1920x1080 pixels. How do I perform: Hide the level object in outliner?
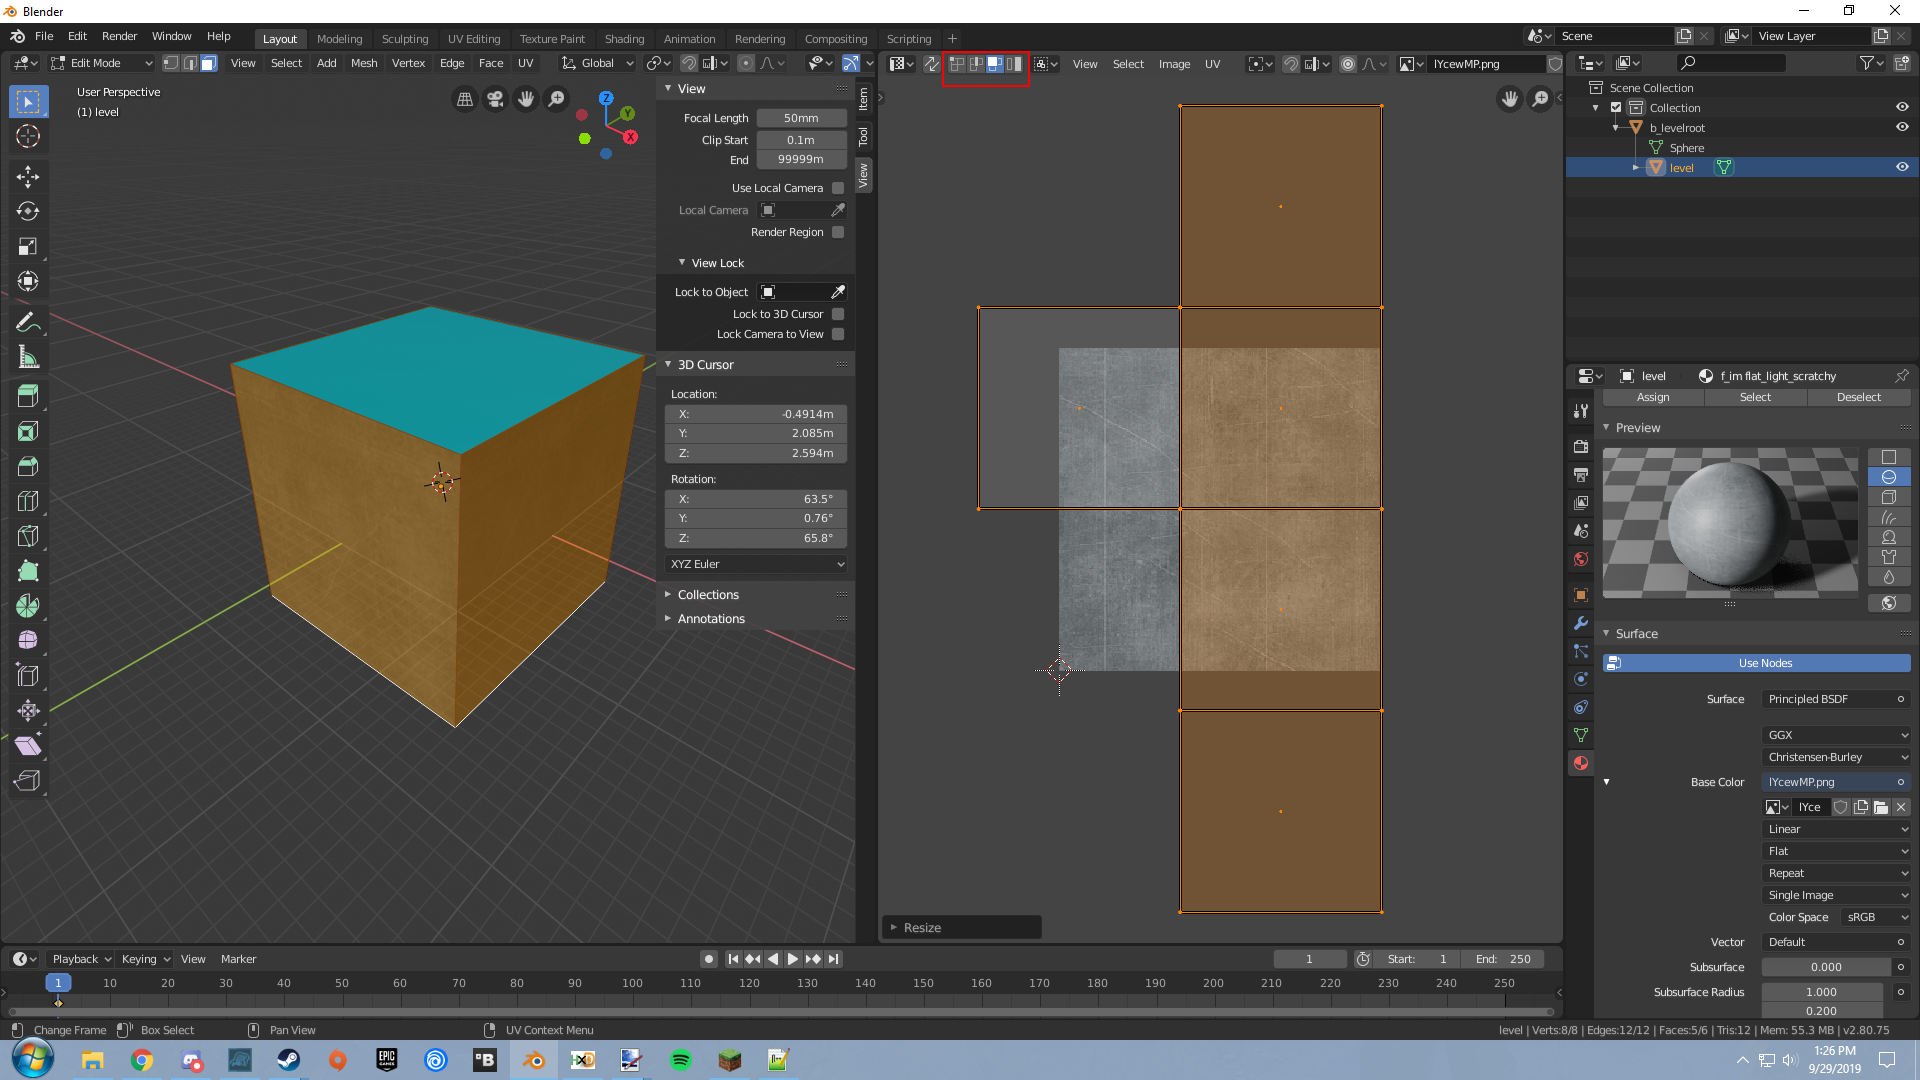[x=1902, y=167]
